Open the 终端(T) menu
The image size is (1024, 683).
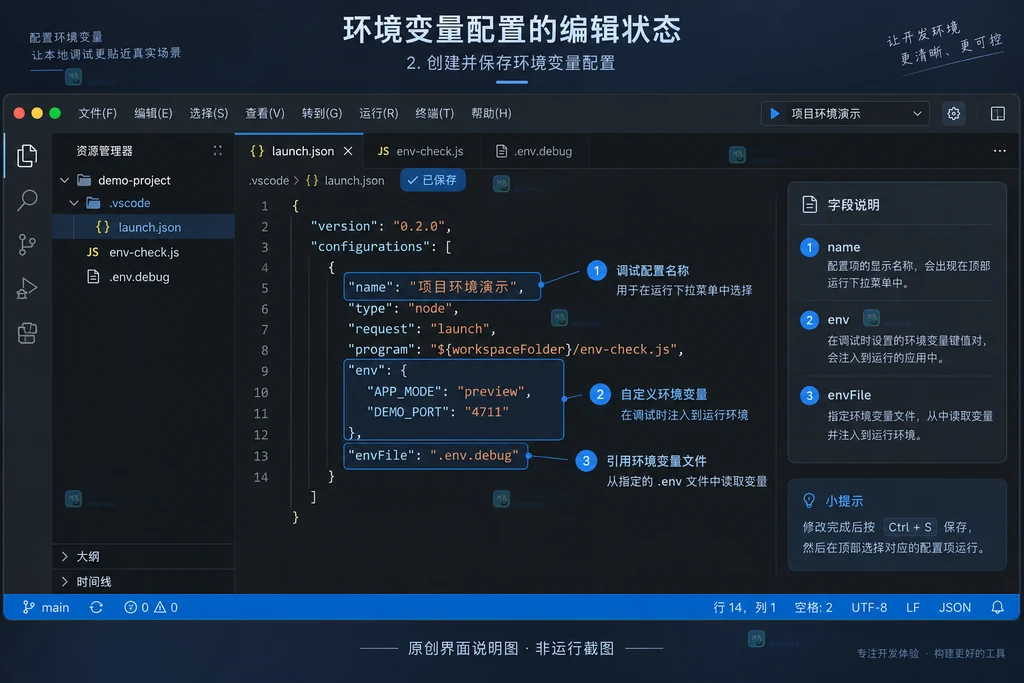click(435, 114)
